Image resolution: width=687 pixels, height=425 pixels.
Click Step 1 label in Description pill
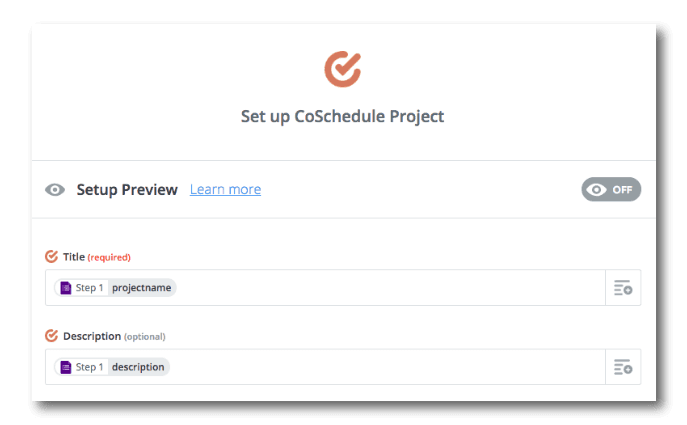[89, 367]
